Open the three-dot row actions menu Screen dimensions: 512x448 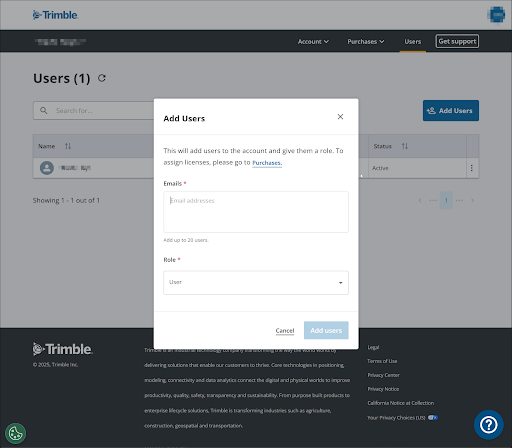pos(472,168)
